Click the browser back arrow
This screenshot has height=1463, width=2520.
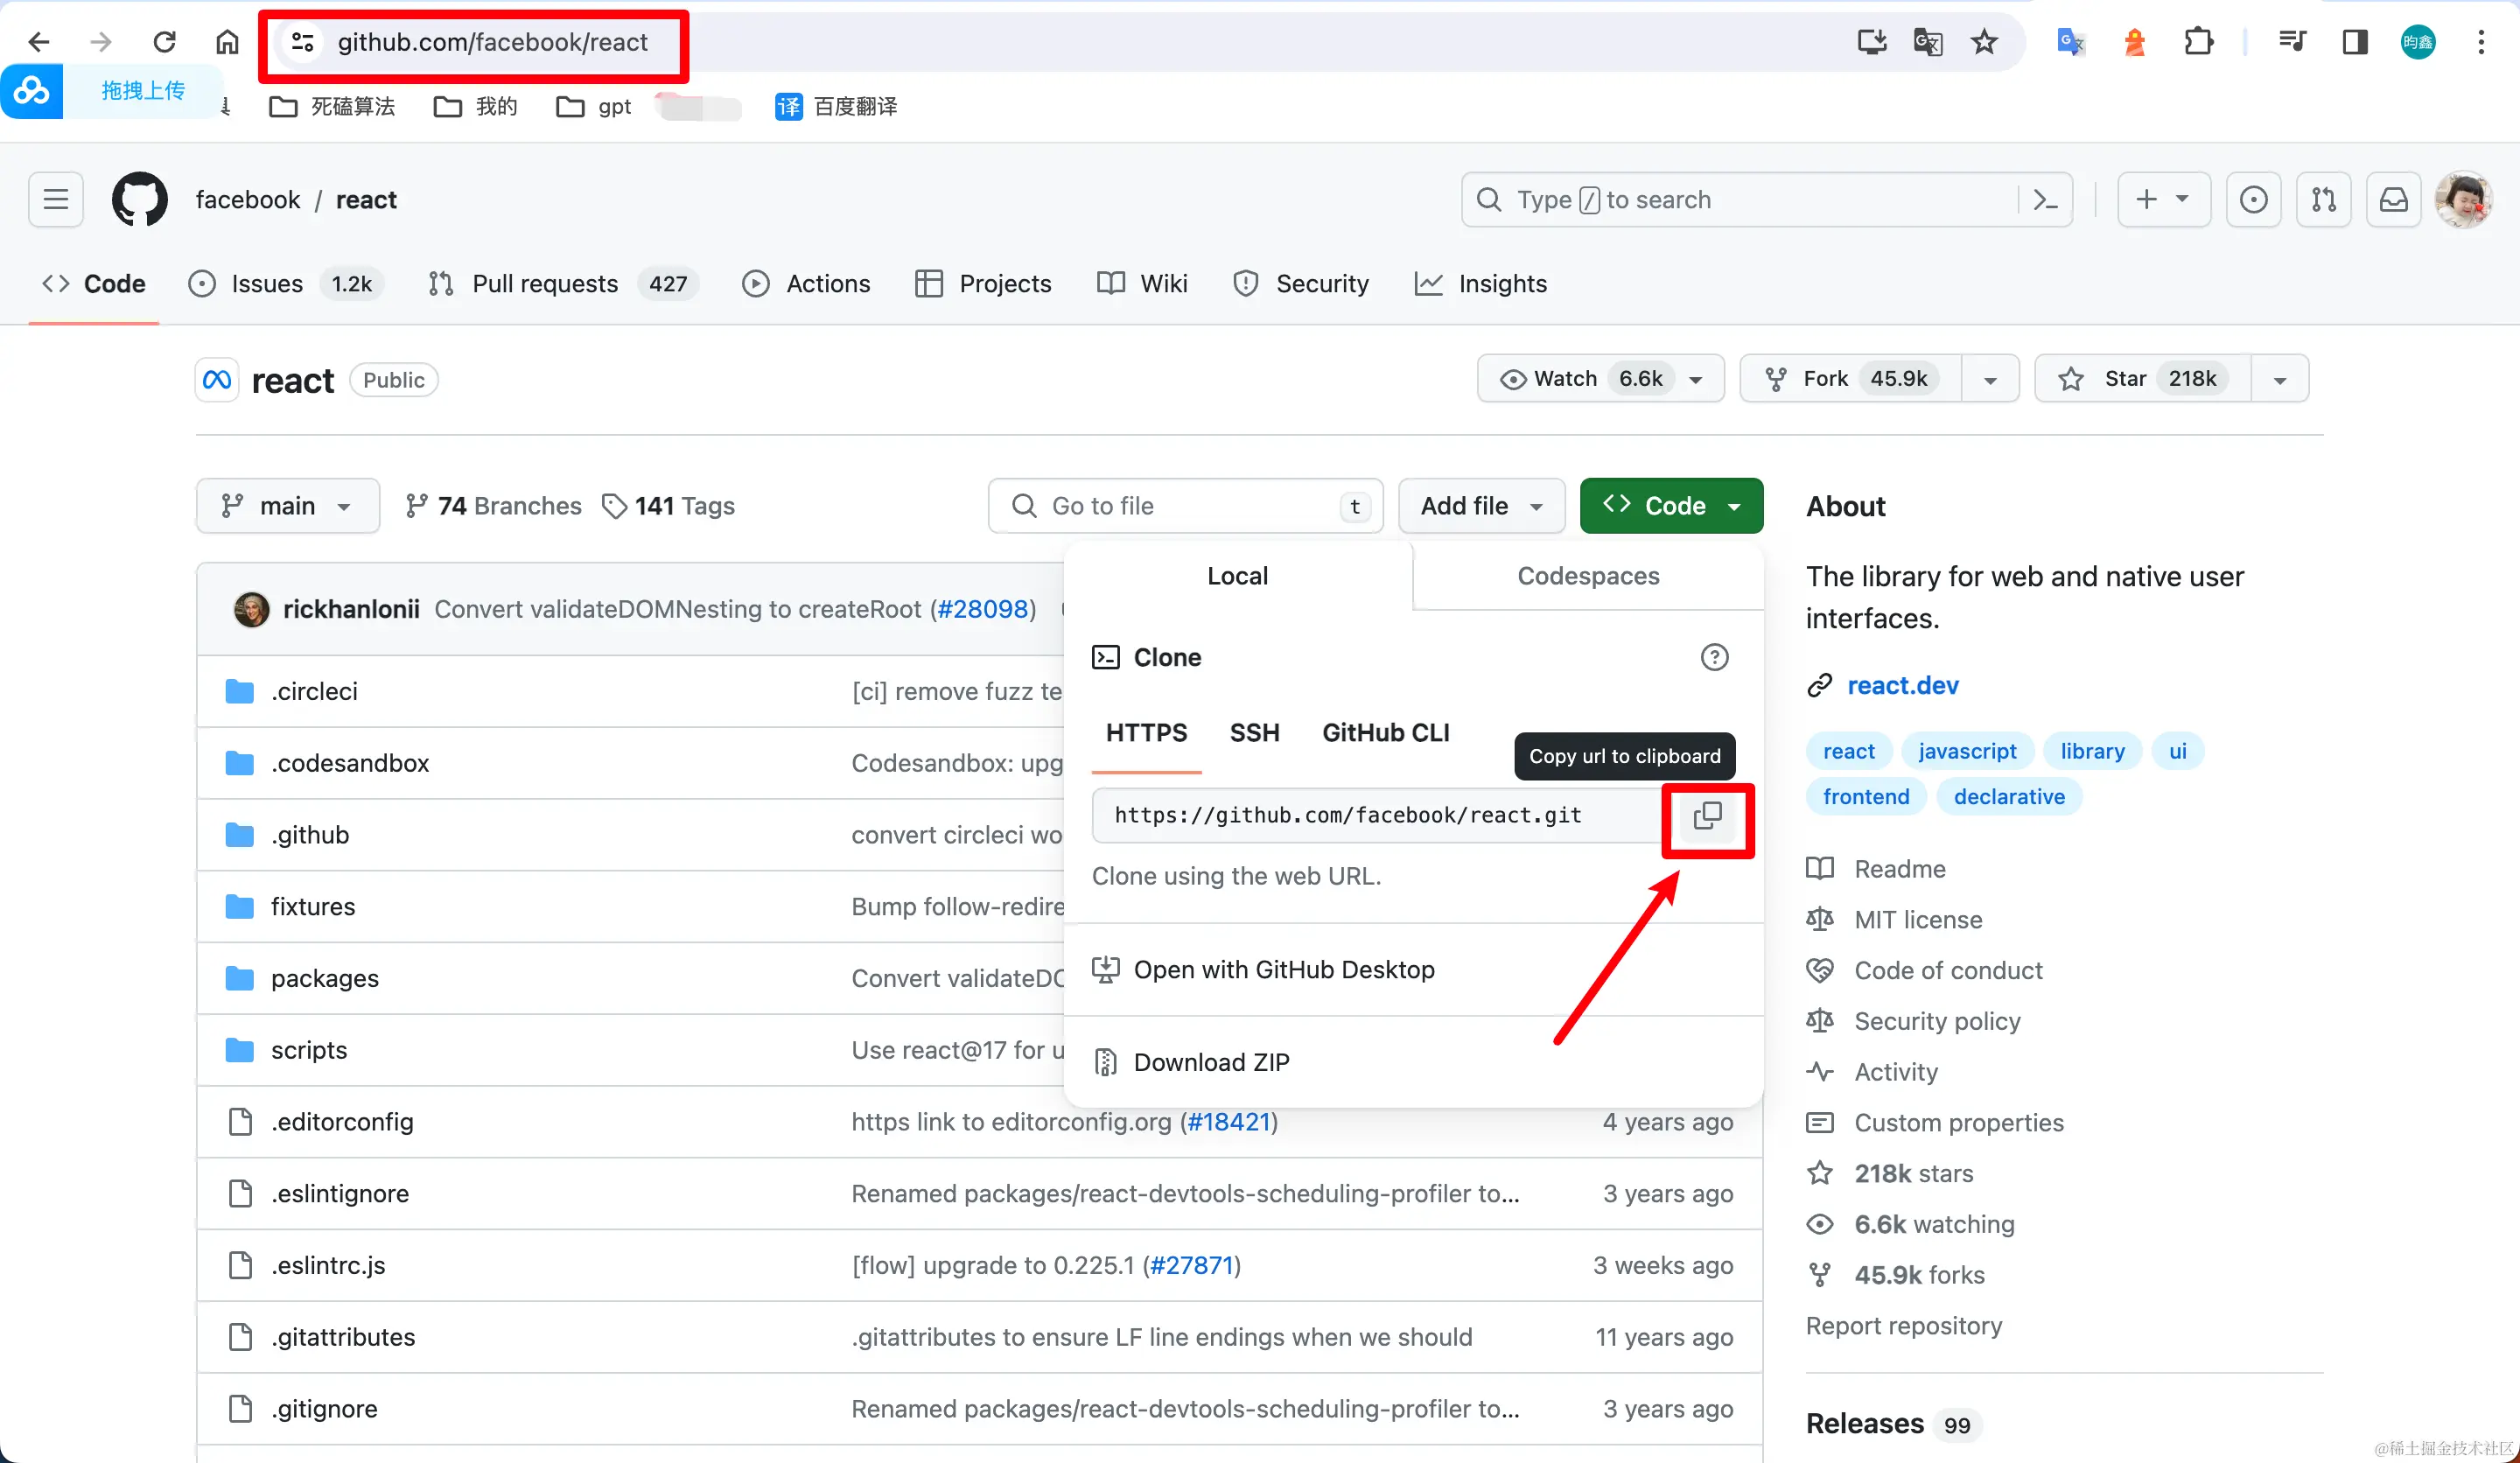38,42
